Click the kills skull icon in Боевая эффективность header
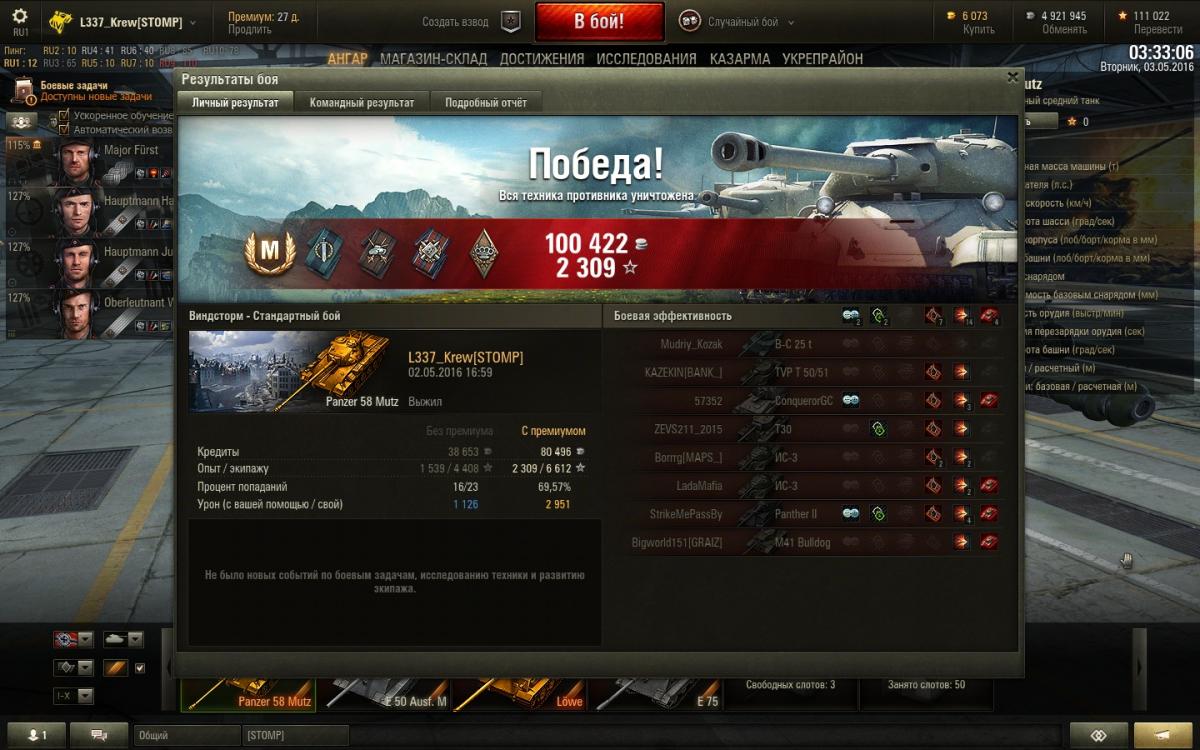 pyautogui.click(x=989, y=316)
